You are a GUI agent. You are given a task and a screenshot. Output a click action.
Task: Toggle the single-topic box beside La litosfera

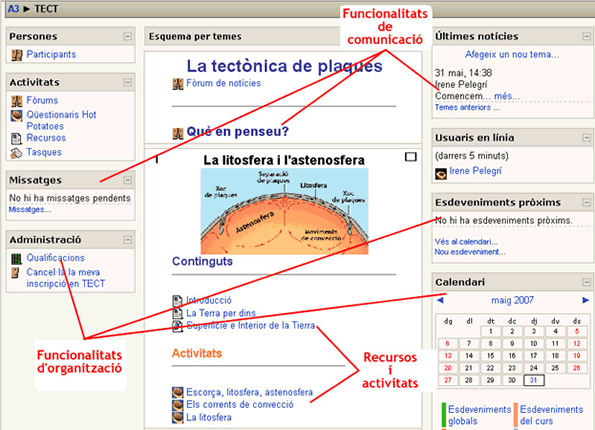[x=411, y=157]
